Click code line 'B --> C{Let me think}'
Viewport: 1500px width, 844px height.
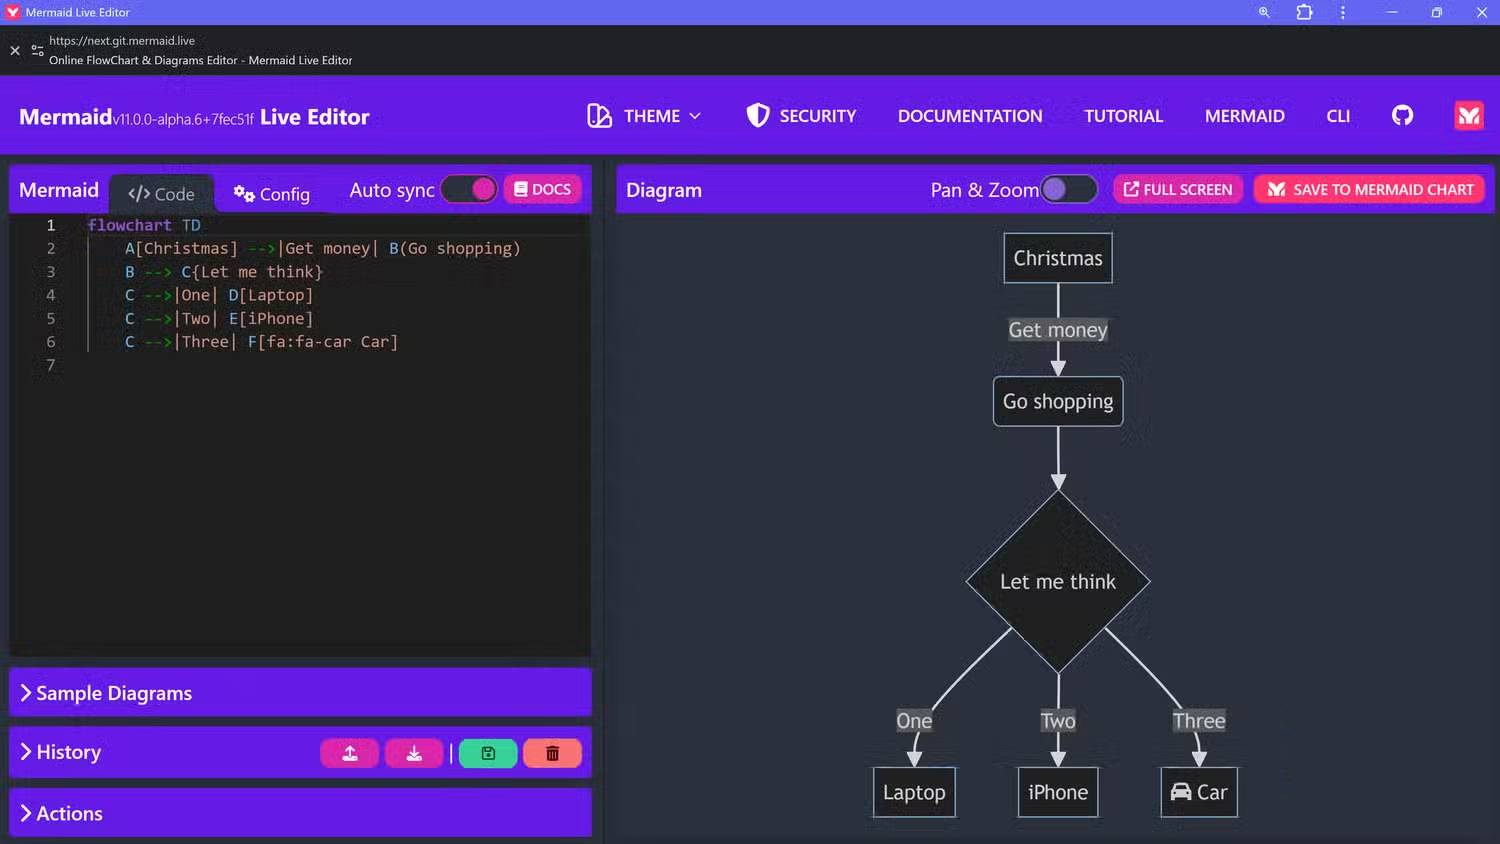224,272
